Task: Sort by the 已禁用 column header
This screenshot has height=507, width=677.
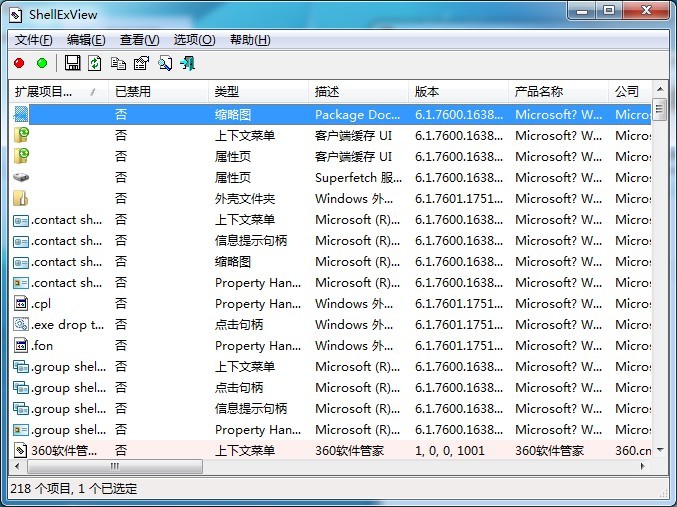Action: [158, 91]
